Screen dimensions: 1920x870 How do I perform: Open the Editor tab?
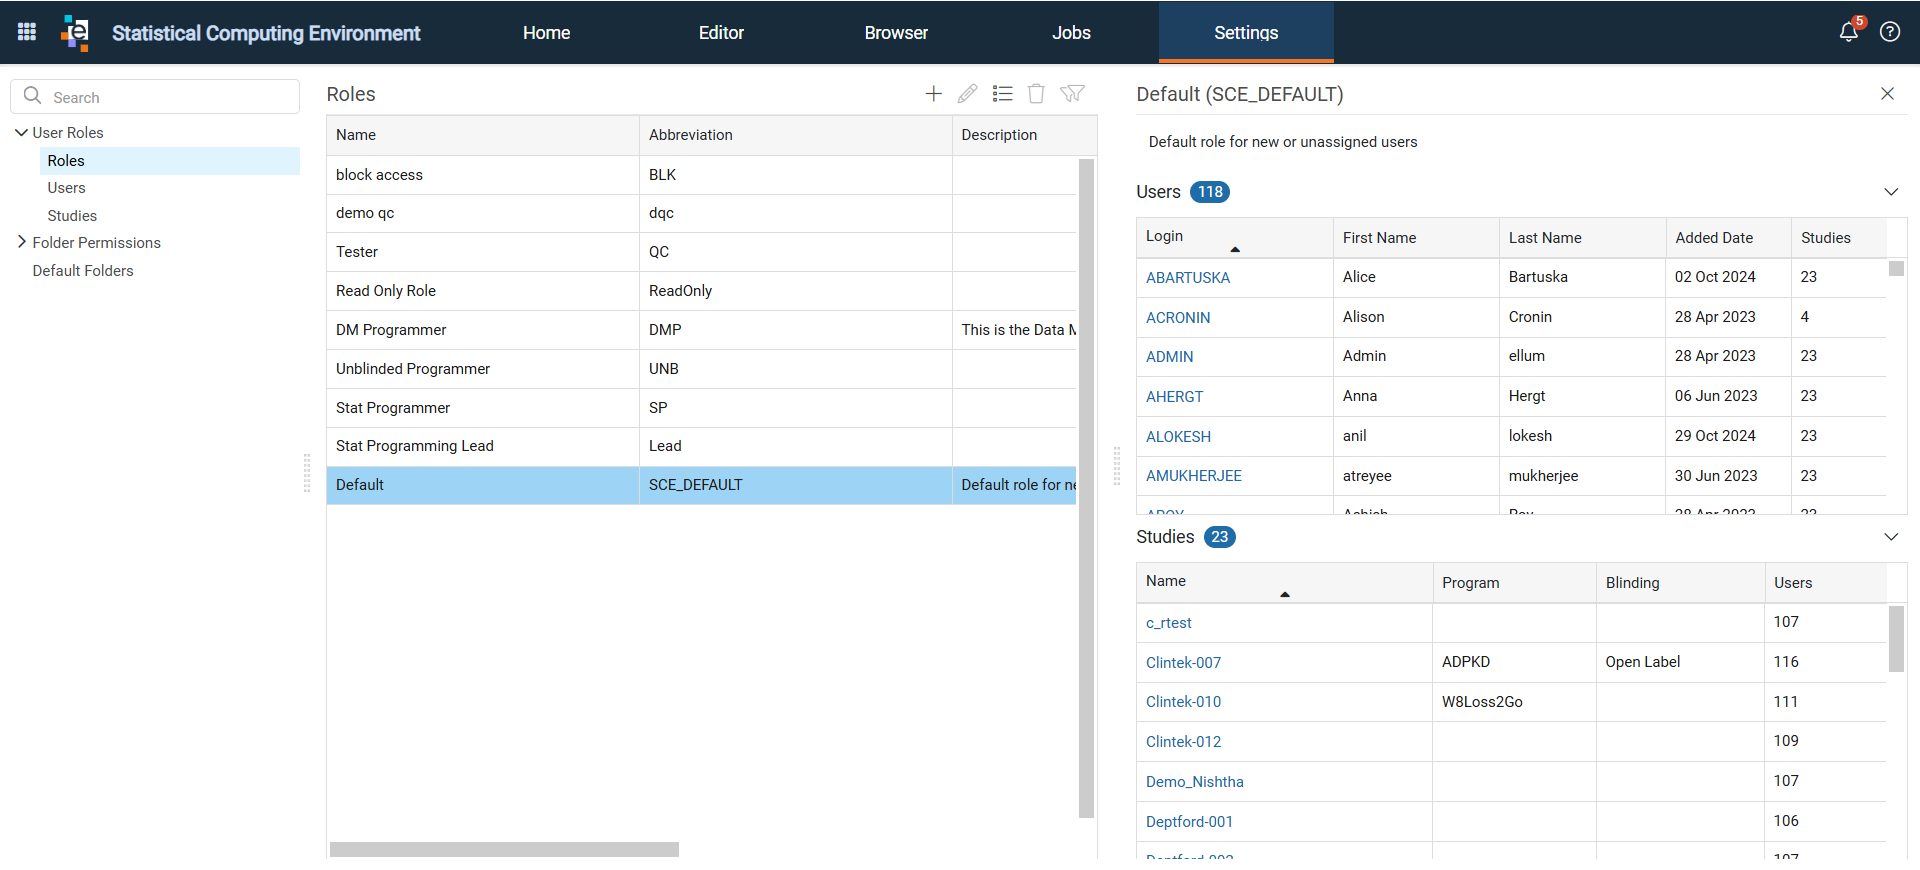pyautogui.click(x=721, y=33)
